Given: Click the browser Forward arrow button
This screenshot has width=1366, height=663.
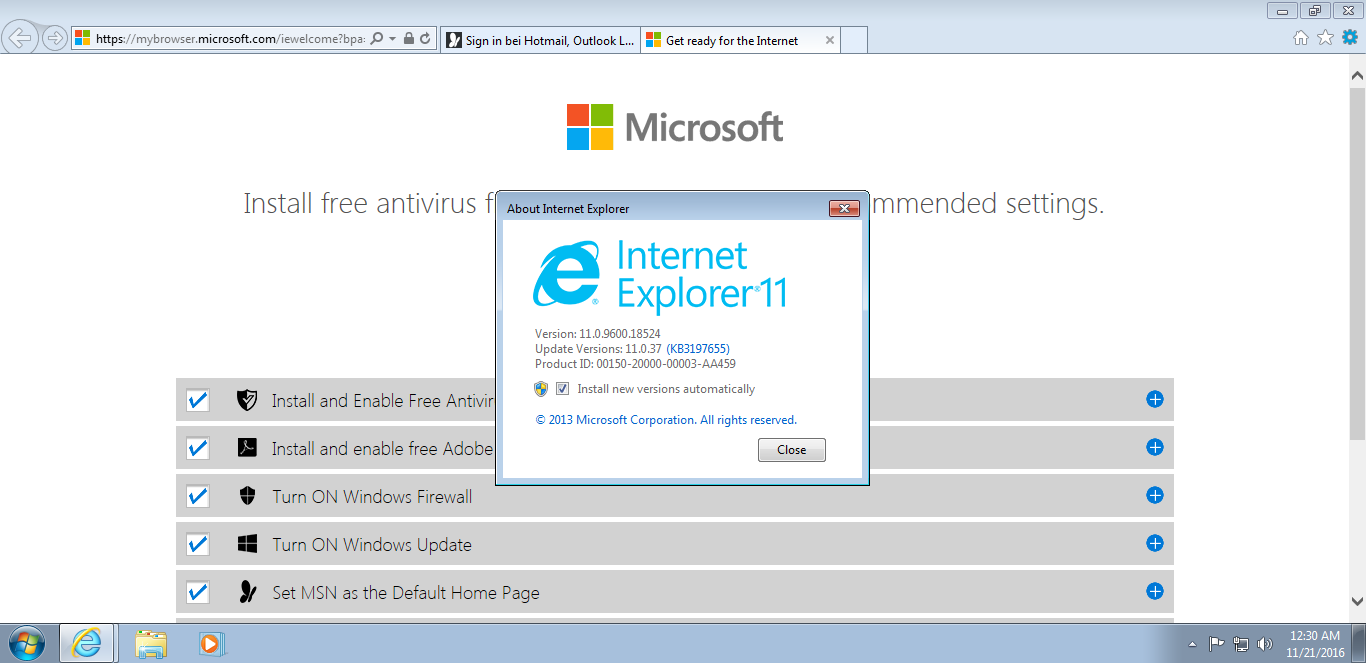Looking at the screenshot, I should point(54,39).
